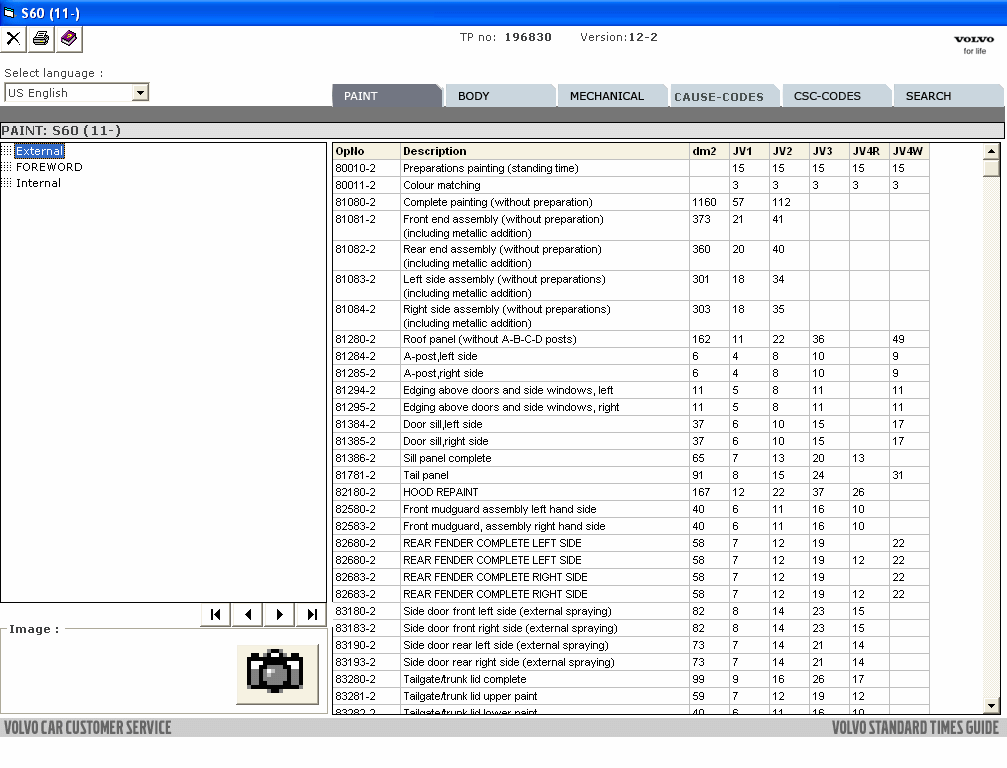Open the MECHANICAL tab
The height and width of the screenshot is (768, 1007).
(611, 95)
